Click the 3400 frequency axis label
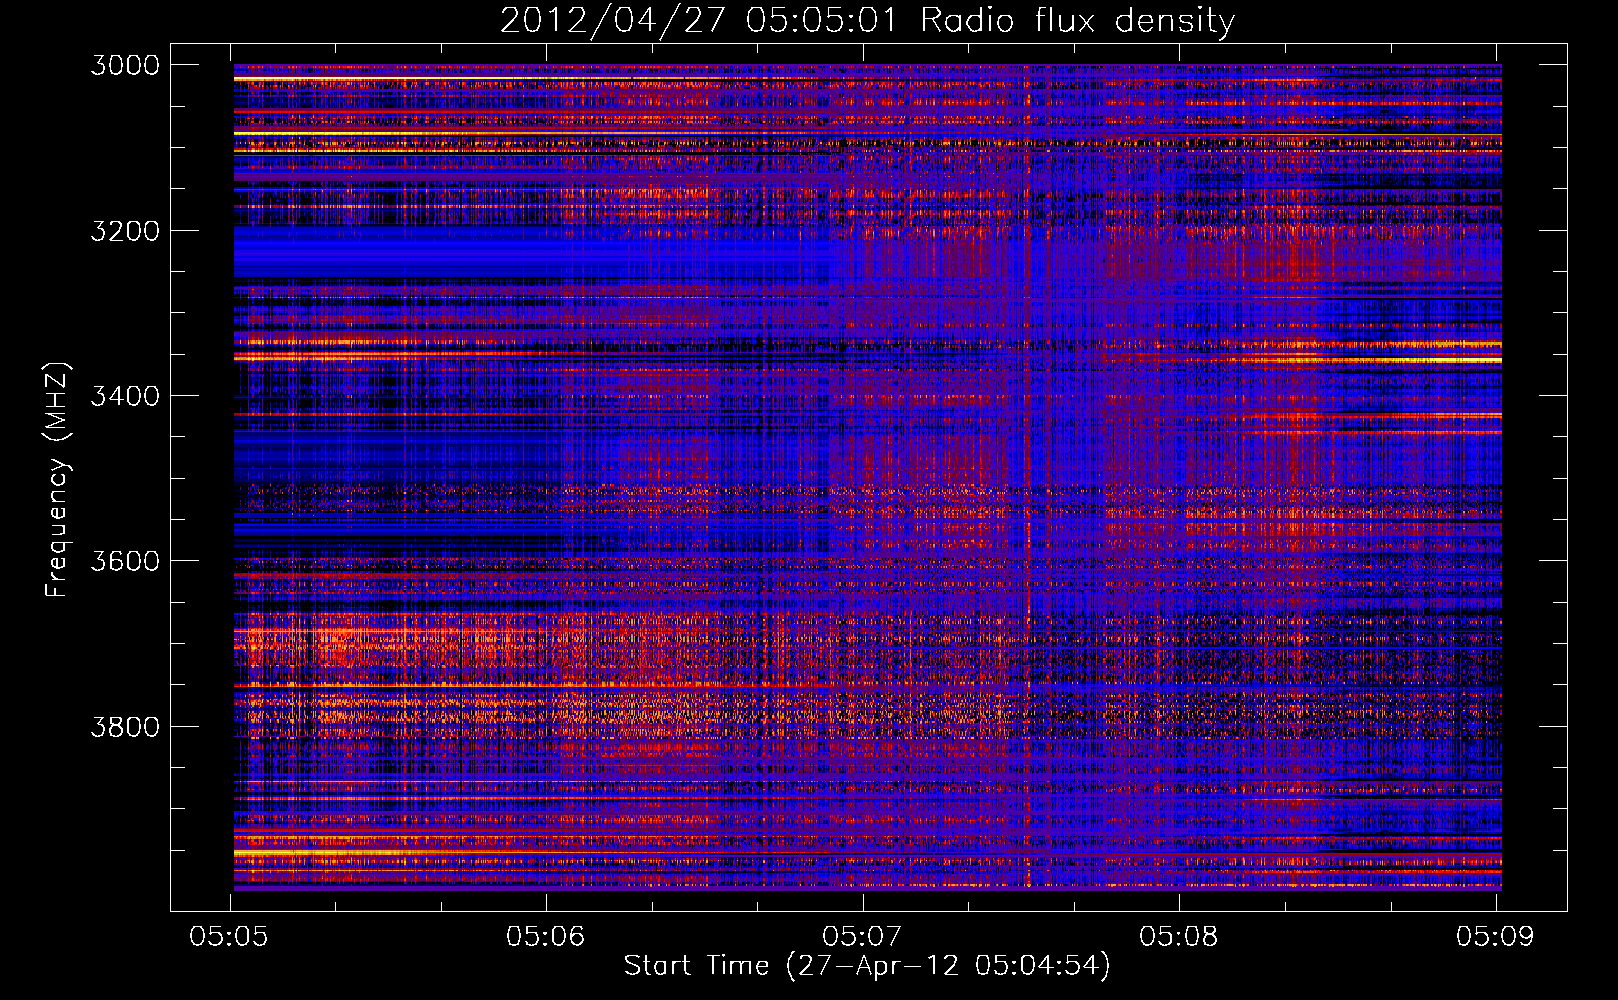This screenshot has width=1618, height=1000. (125, 396)
